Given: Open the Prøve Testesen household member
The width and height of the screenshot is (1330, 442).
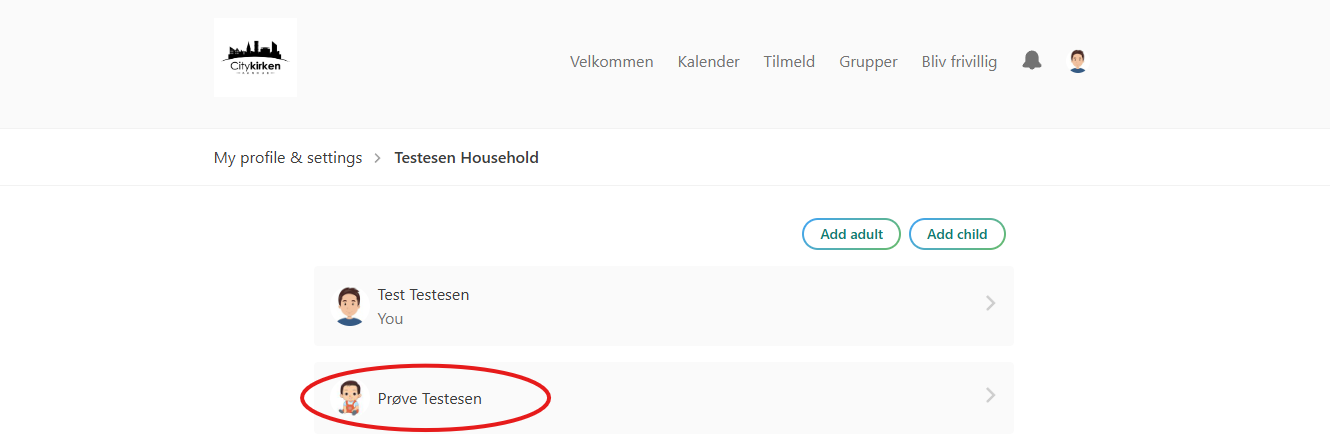Looking at the screenshot, I should (x=429, y=399).
